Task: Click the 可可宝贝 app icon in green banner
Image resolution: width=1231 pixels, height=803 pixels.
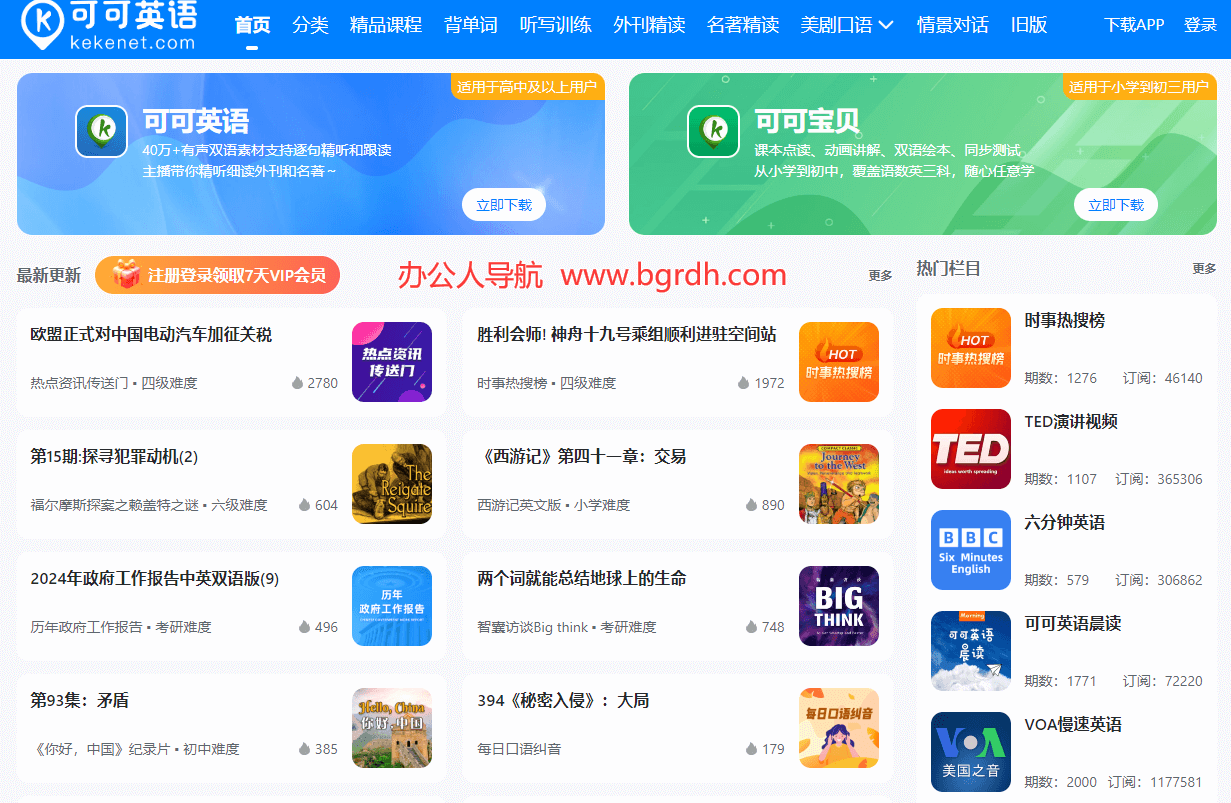Action: (714, 131)
